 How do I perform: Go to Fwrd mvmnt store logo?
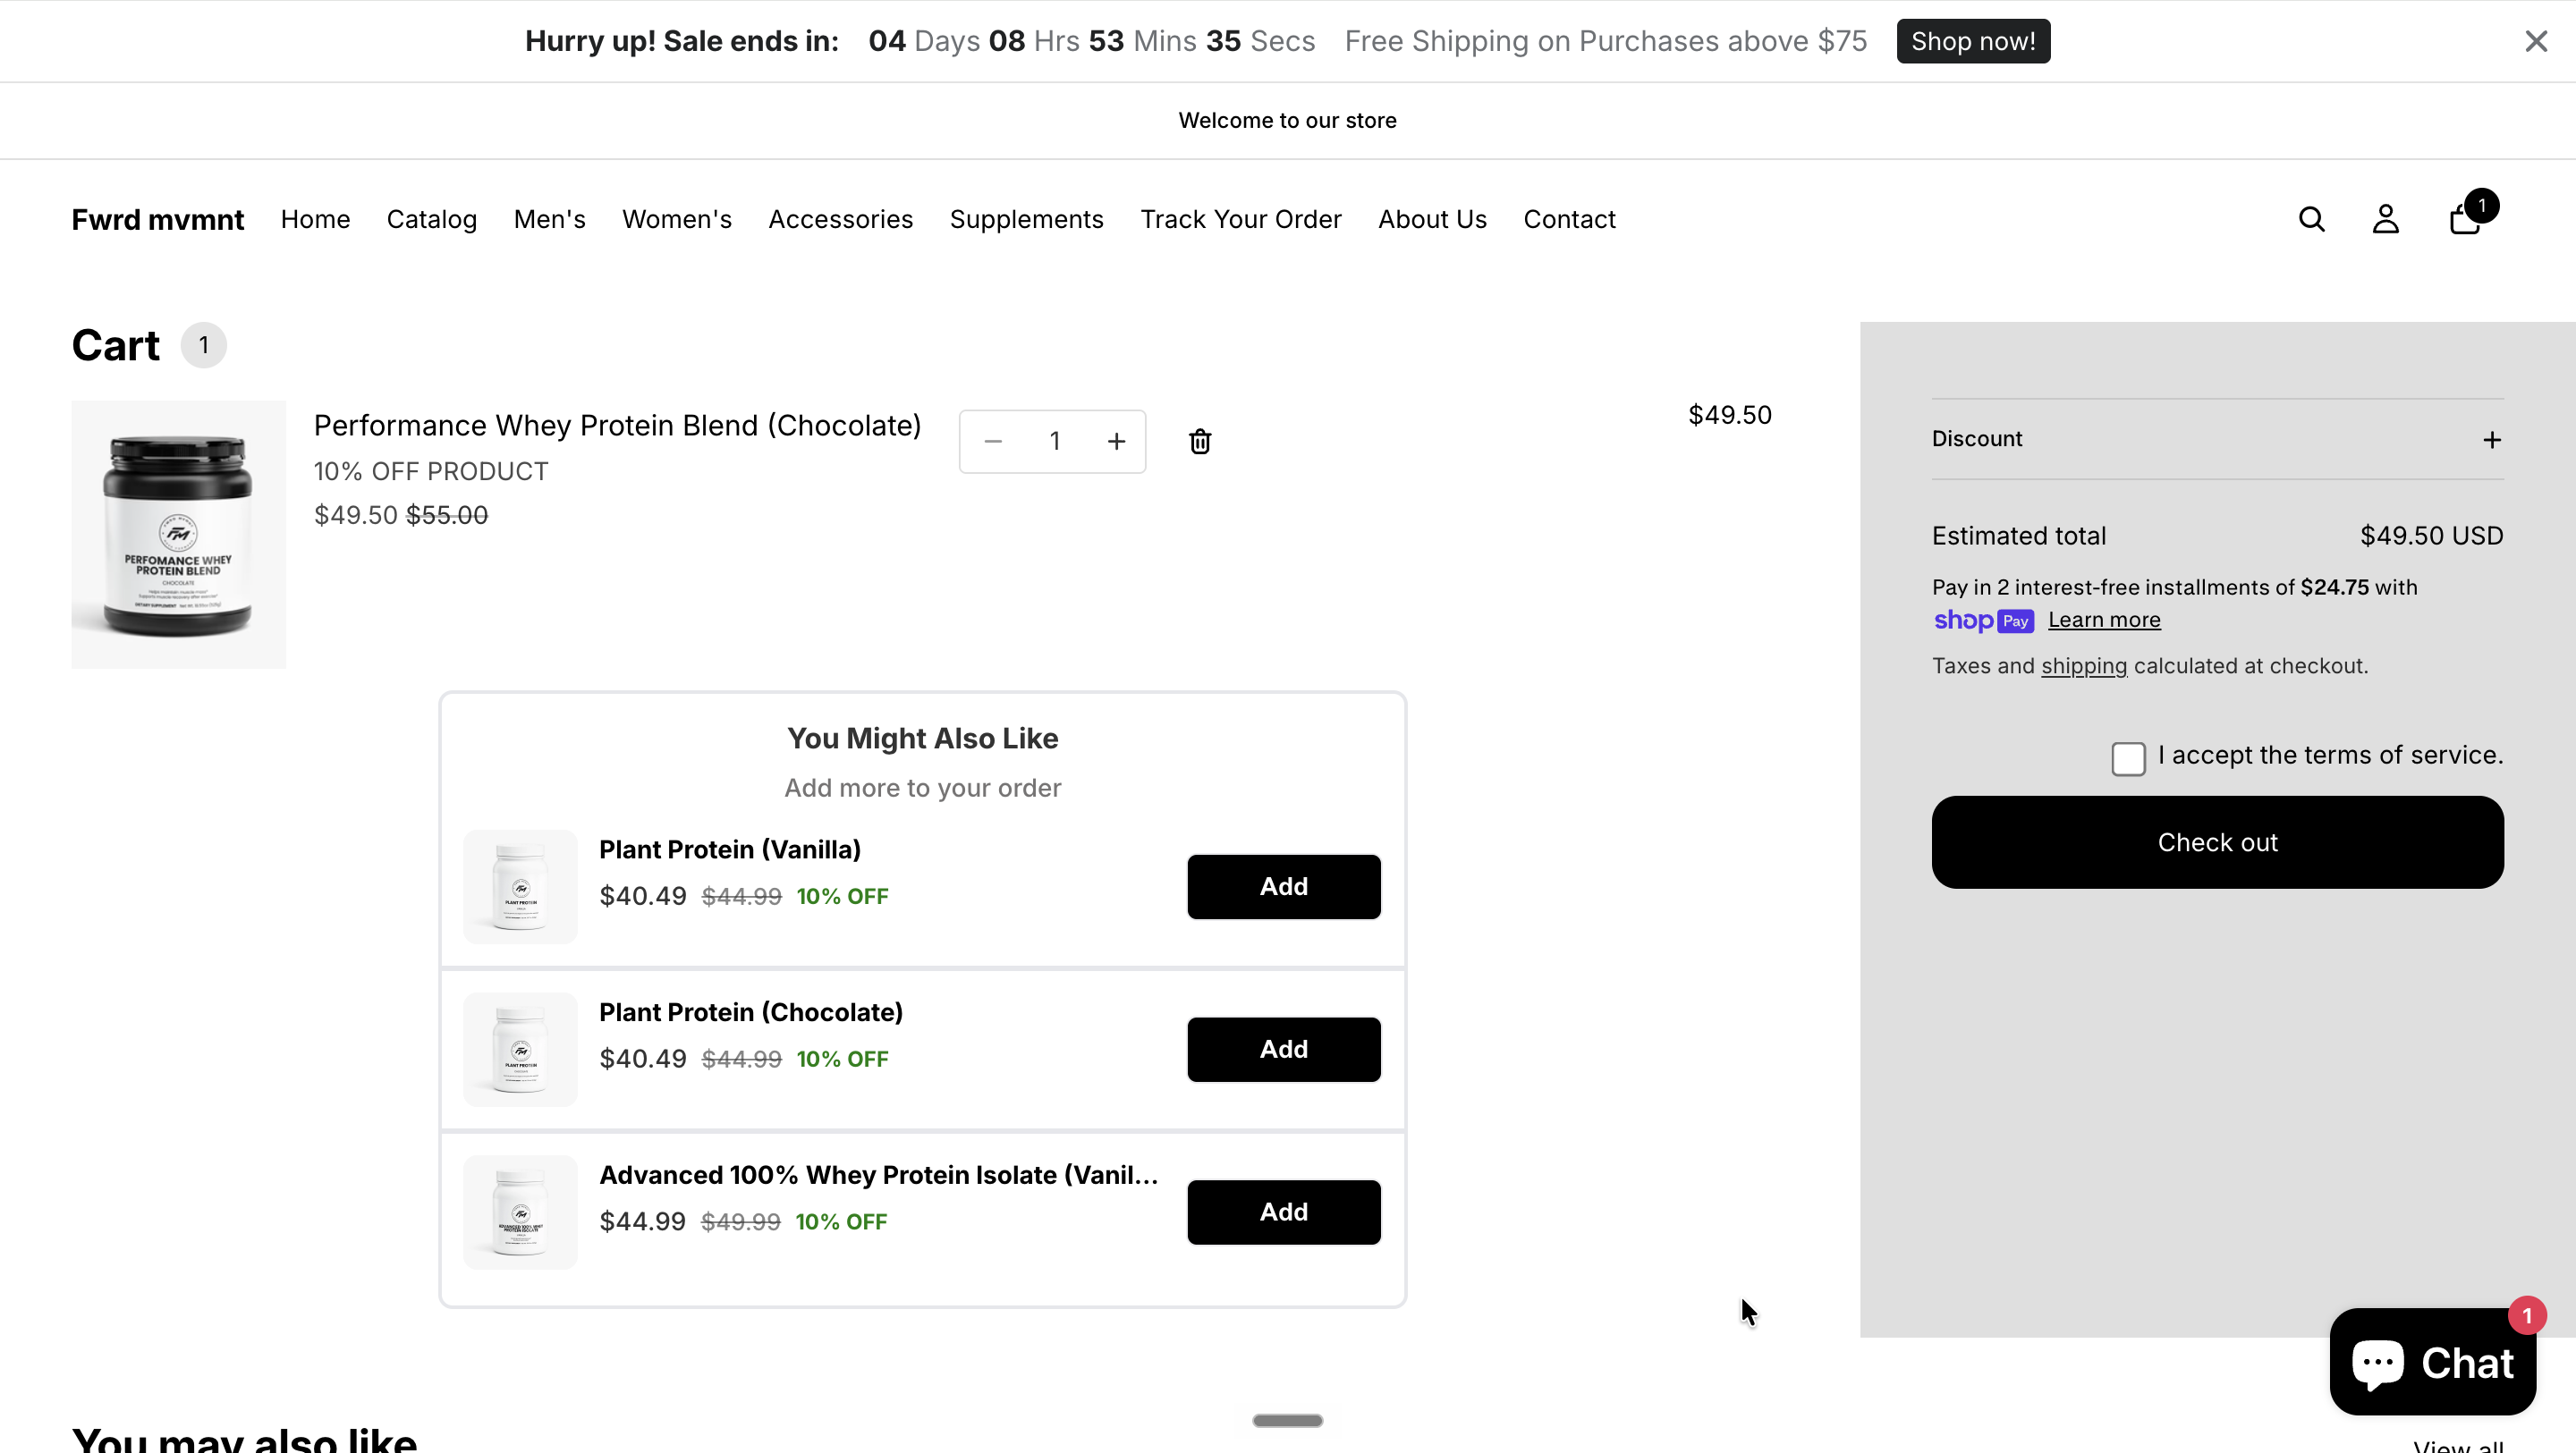157,219
